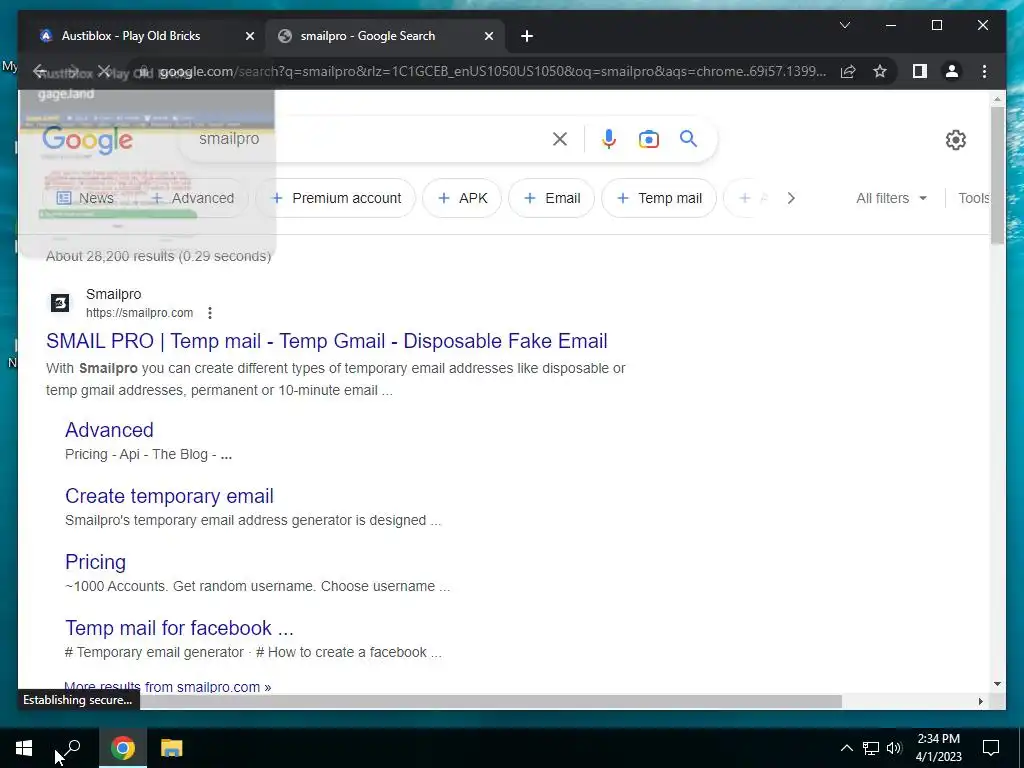Image resolution: width=1024 pixels, height=768 pixels.
Task: Open the tab search dropdown arrow
Action: click(x=844, y=25)
